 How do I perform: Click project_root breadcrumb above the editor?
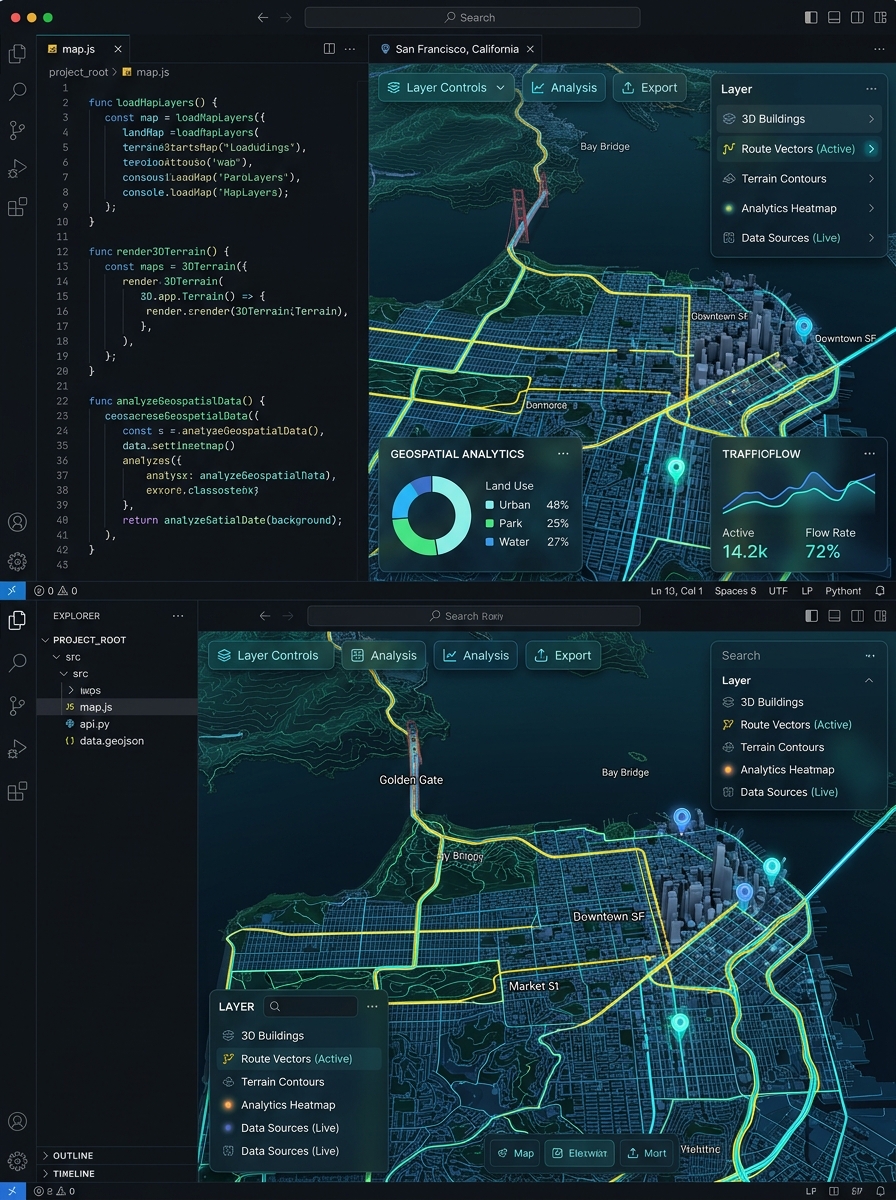81,72
